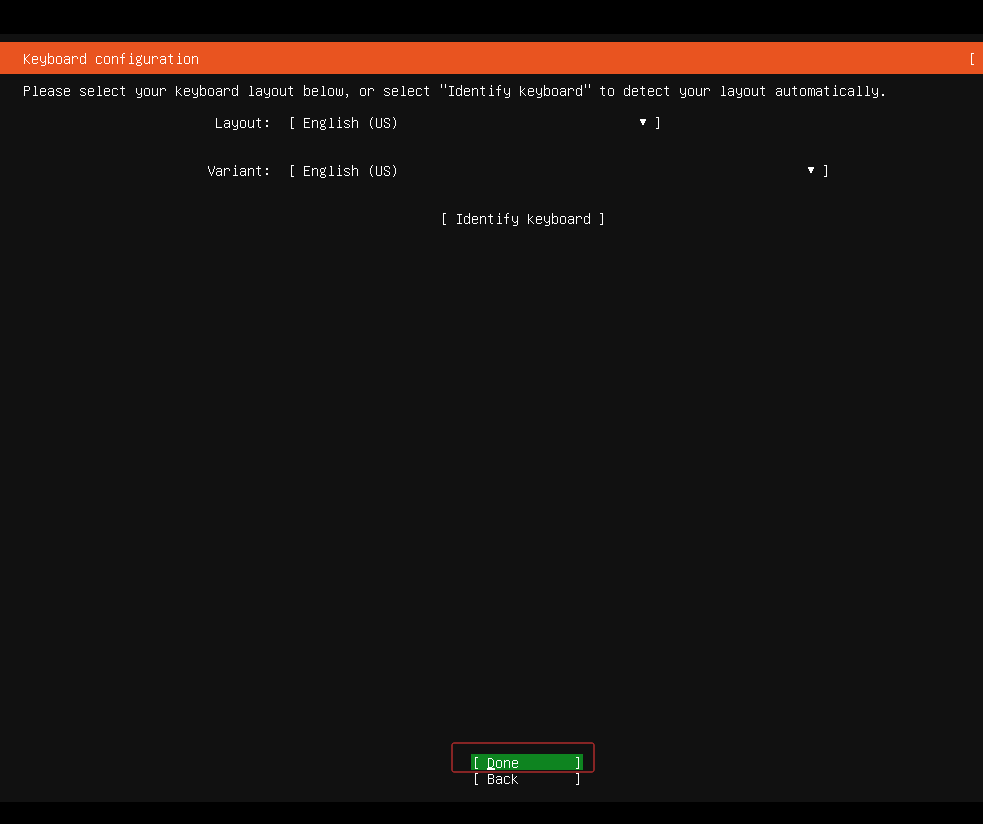Click the highlighted Done button
The width and height of the screenshot is (983, 824).
point(522,762)
